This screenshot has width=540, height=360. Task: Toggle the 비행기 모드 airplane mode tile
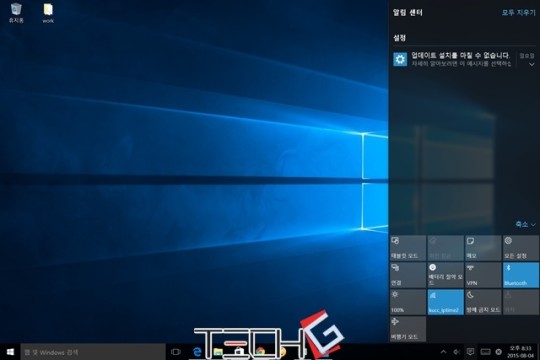[x=408, y=329]
